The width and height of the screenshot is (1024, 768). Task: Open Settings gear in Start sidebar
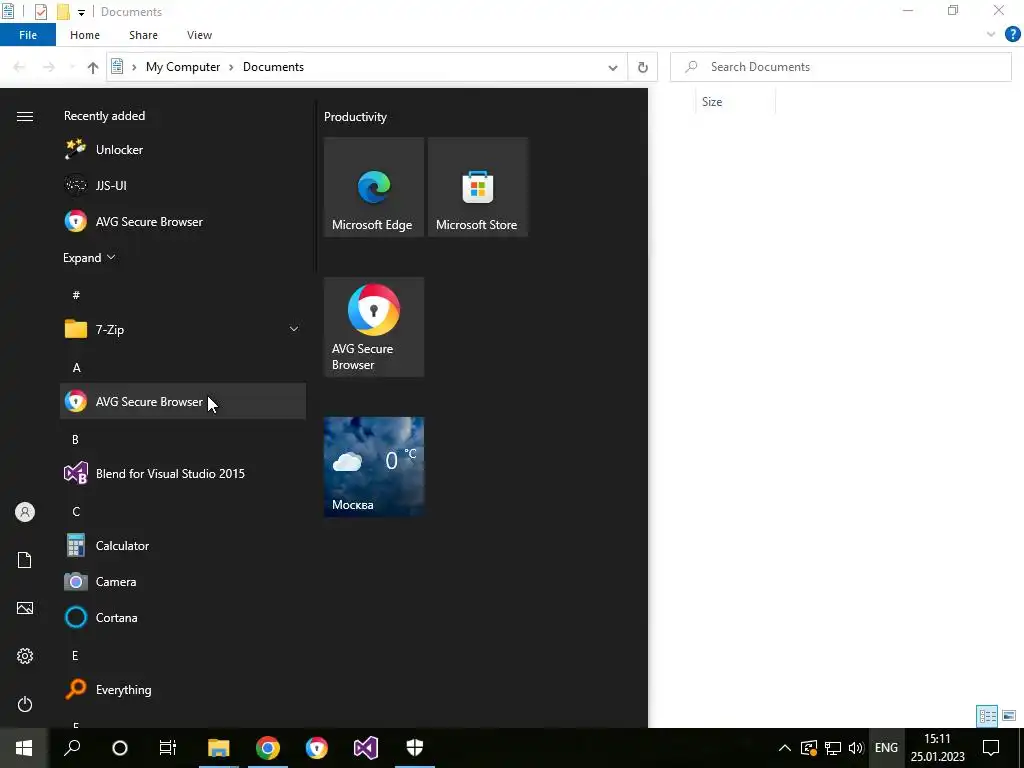click(25, 656)
